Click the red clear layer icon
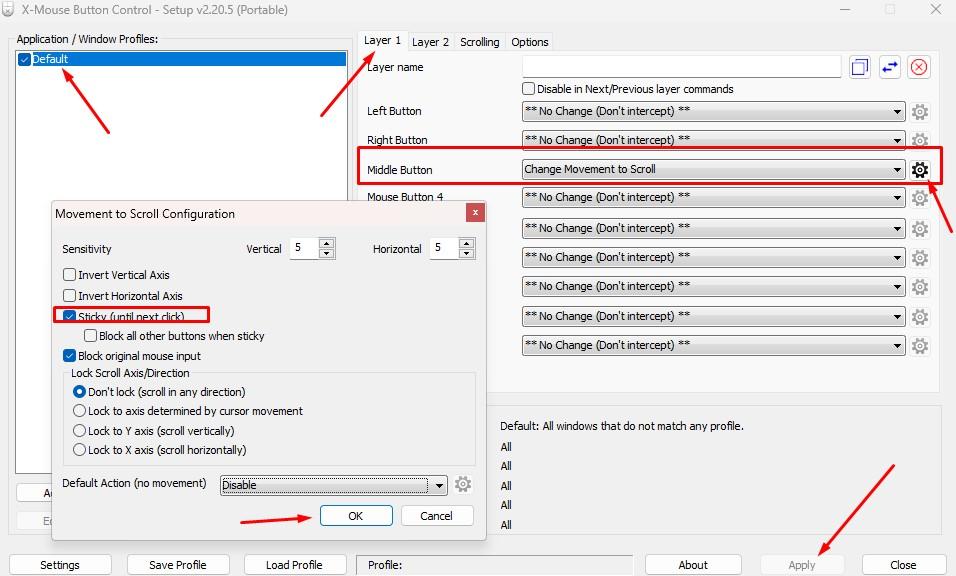This screenshot has height=576, width=956. point(918,66)
